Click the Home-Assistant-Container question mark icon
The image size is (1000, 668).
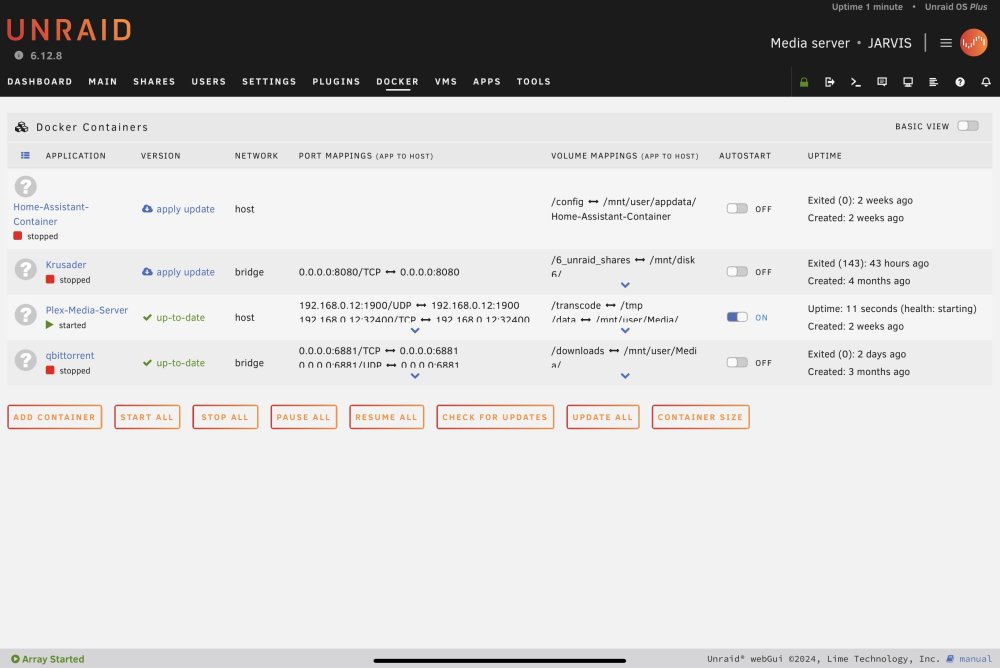click(x=26, y=186)
